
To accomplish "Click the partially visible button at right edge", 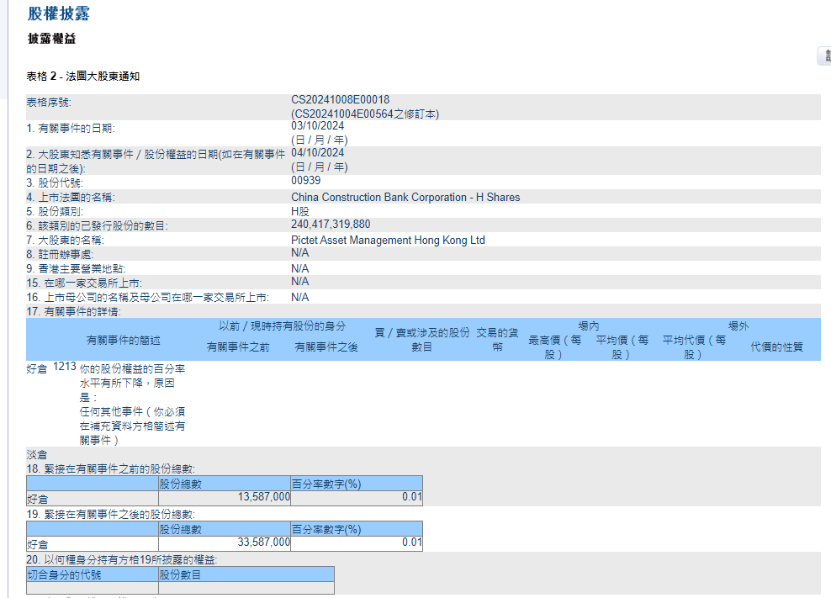I will (825, 58).
